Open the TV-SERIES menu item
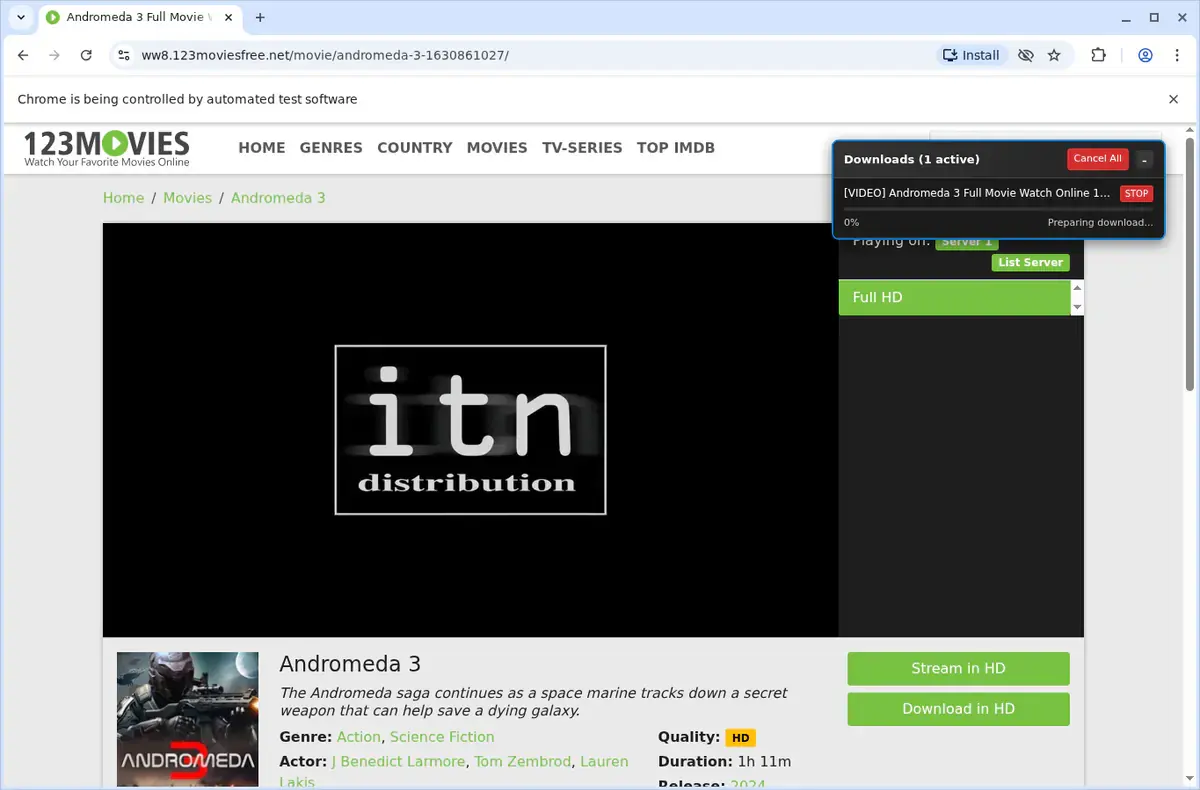This screenshot has height=790, width=1200. point(582,147)
